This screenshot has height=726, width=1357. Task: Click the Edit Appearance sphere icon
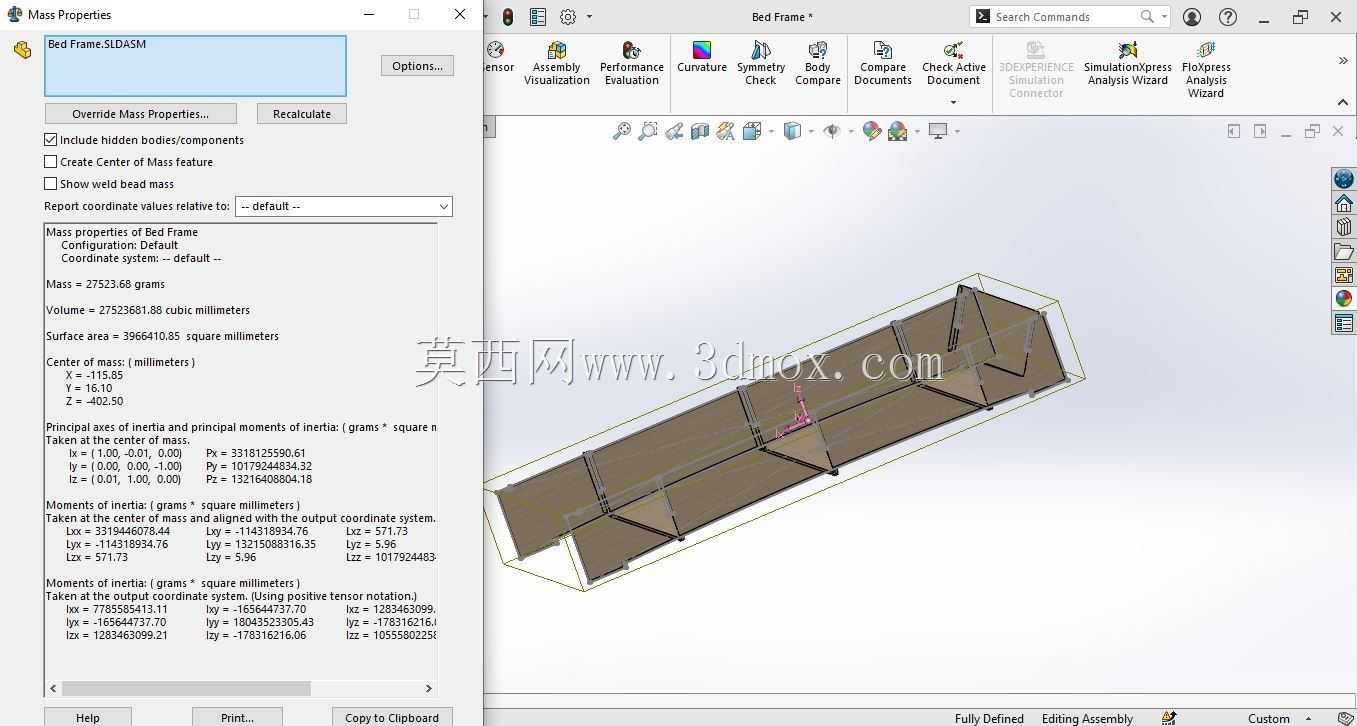pos(871,131)
